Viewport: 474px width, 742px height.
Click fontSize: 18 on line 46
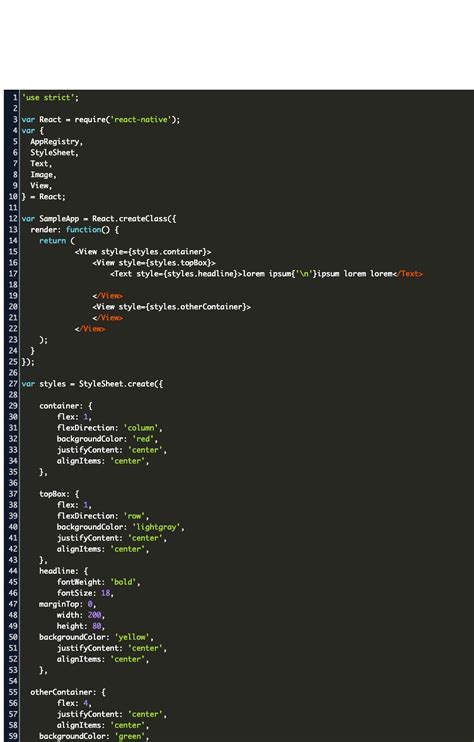83,593
